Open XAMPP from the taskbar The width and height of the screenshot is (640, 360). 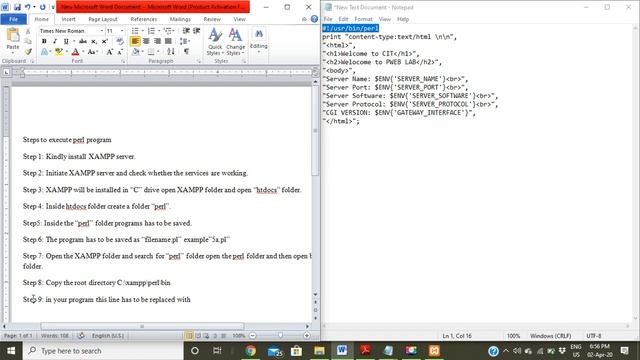(434, 351)
